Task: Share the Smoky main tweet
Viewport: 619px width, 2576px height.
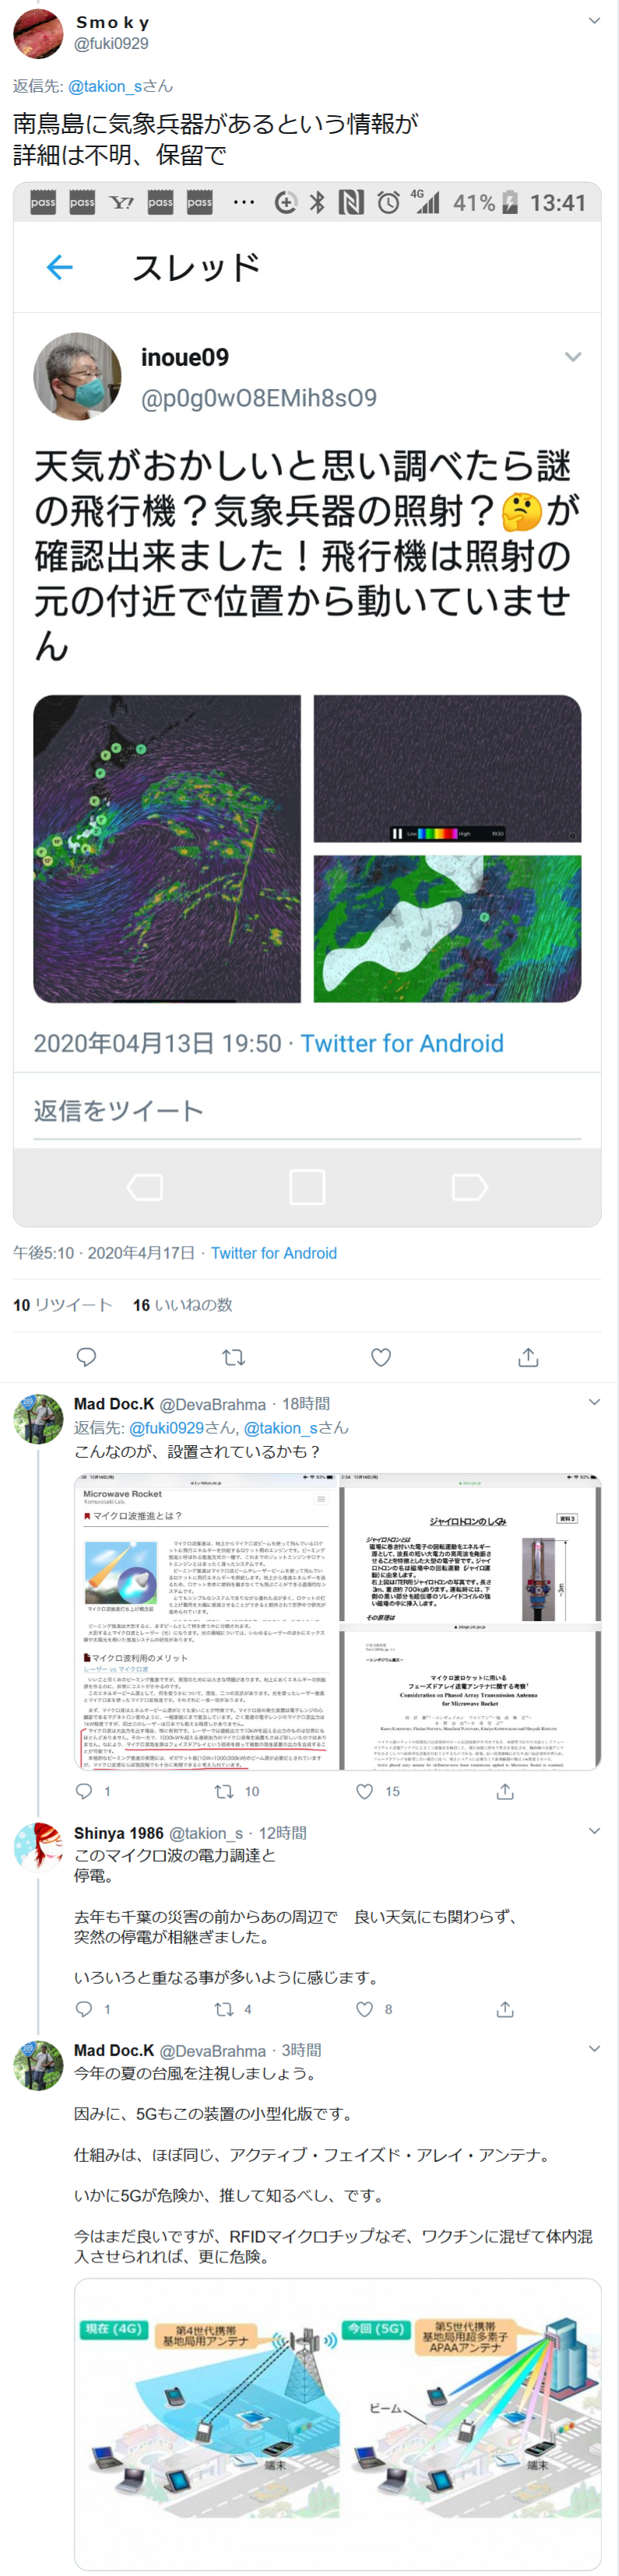Action: [x=528, y=1357]
